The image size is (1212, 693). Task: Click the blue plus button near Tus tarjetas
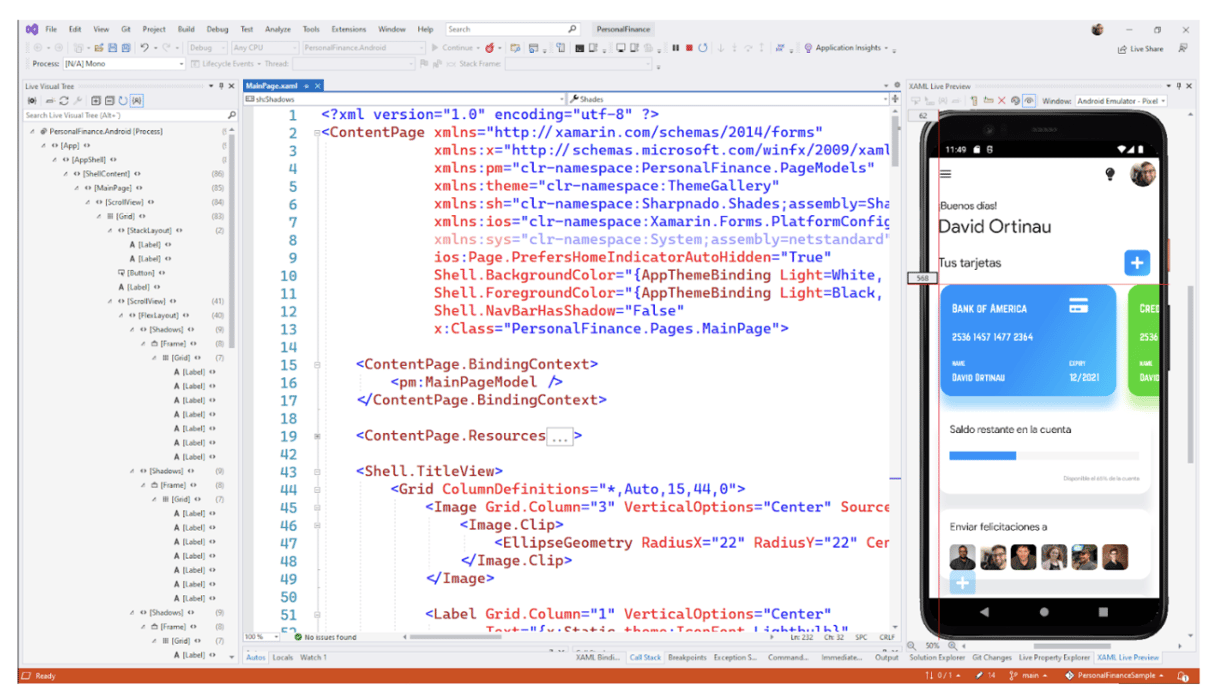(1136, 263)
